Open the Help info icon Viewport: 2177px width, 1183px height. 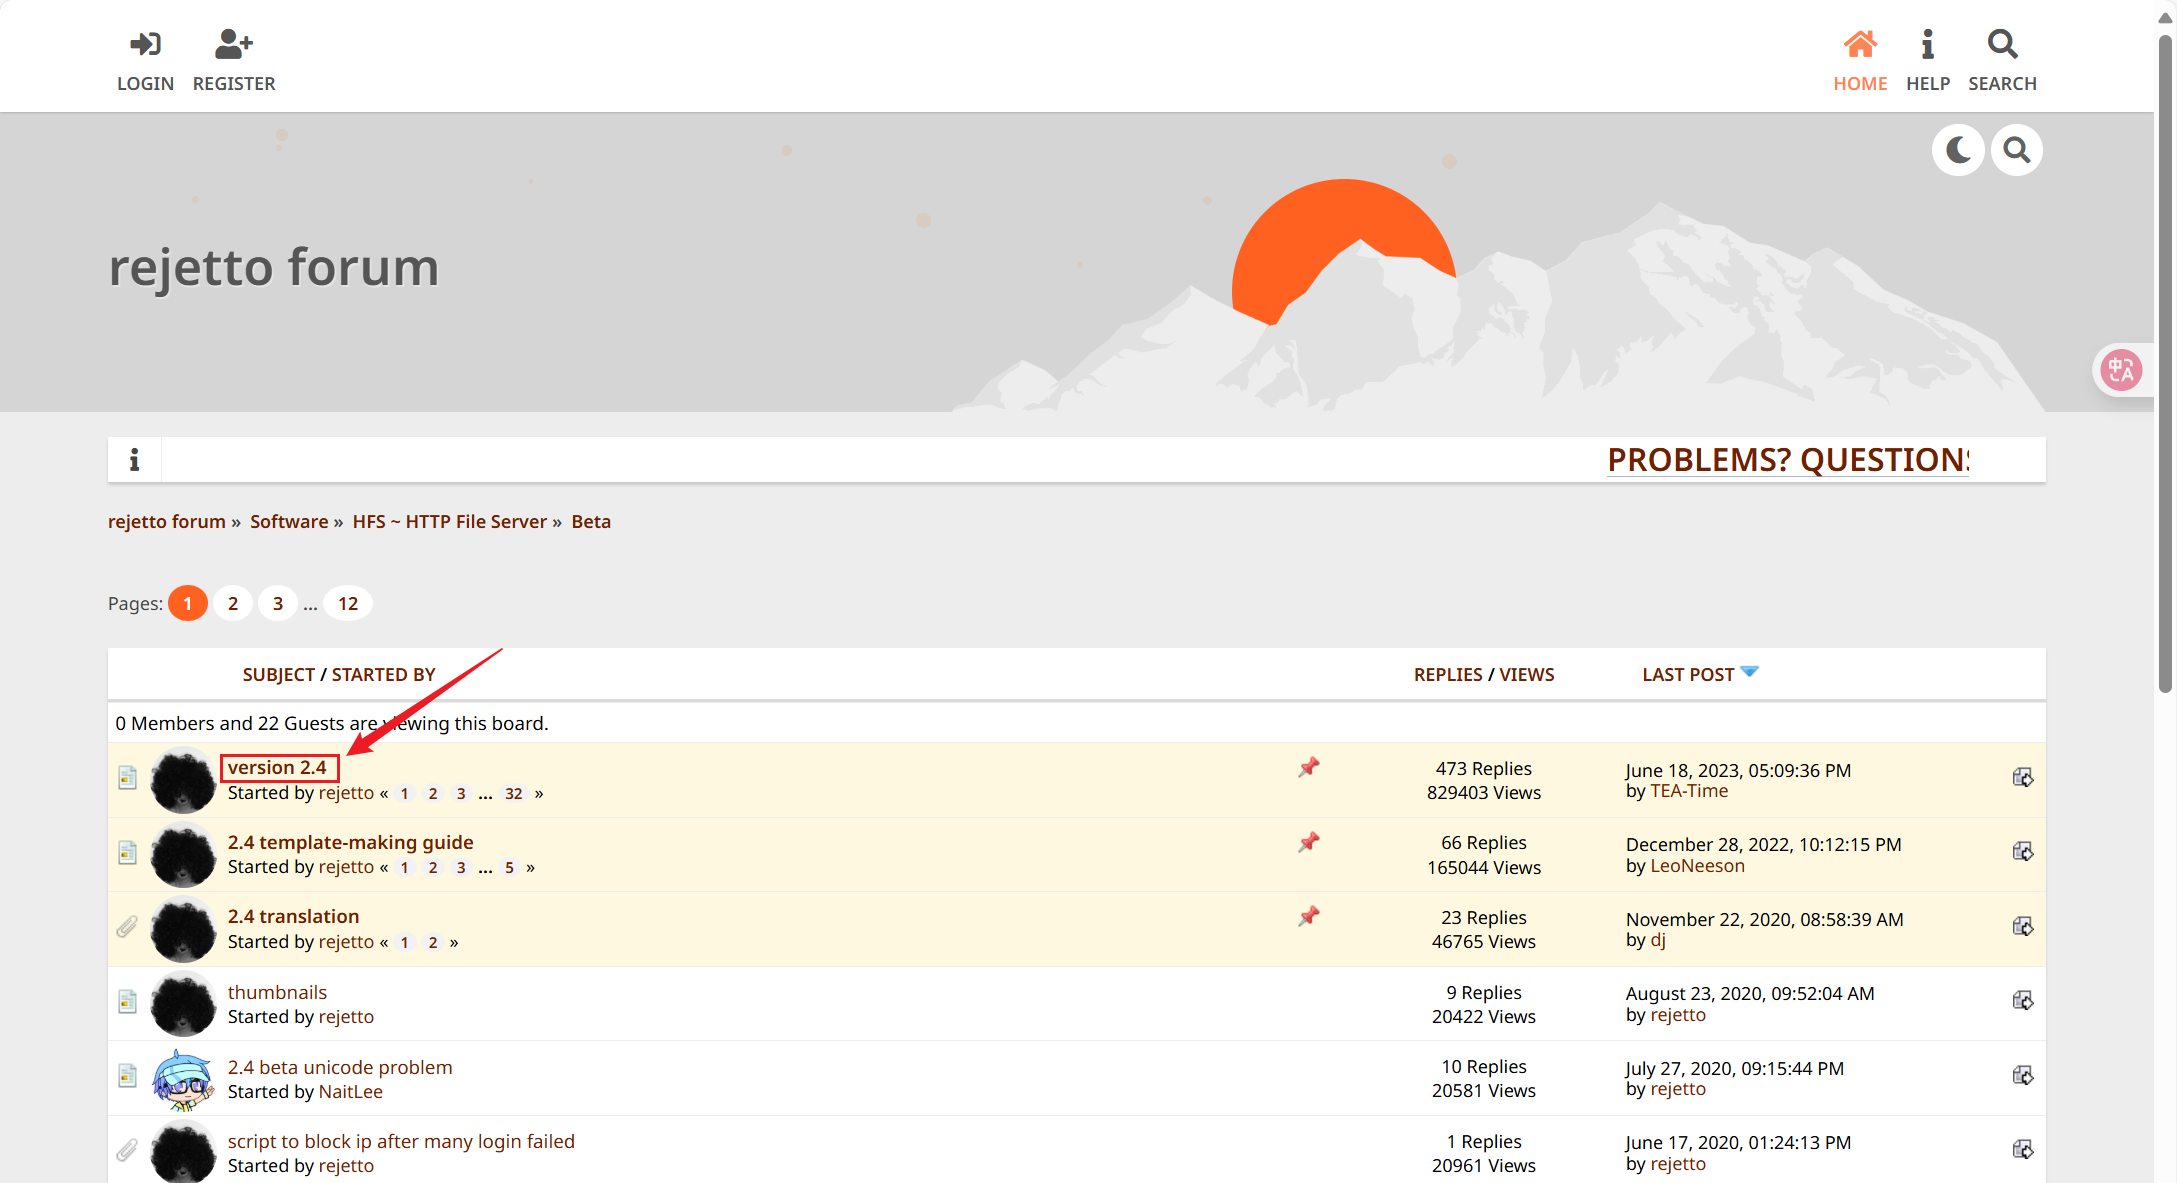(x=1927, y=45)
